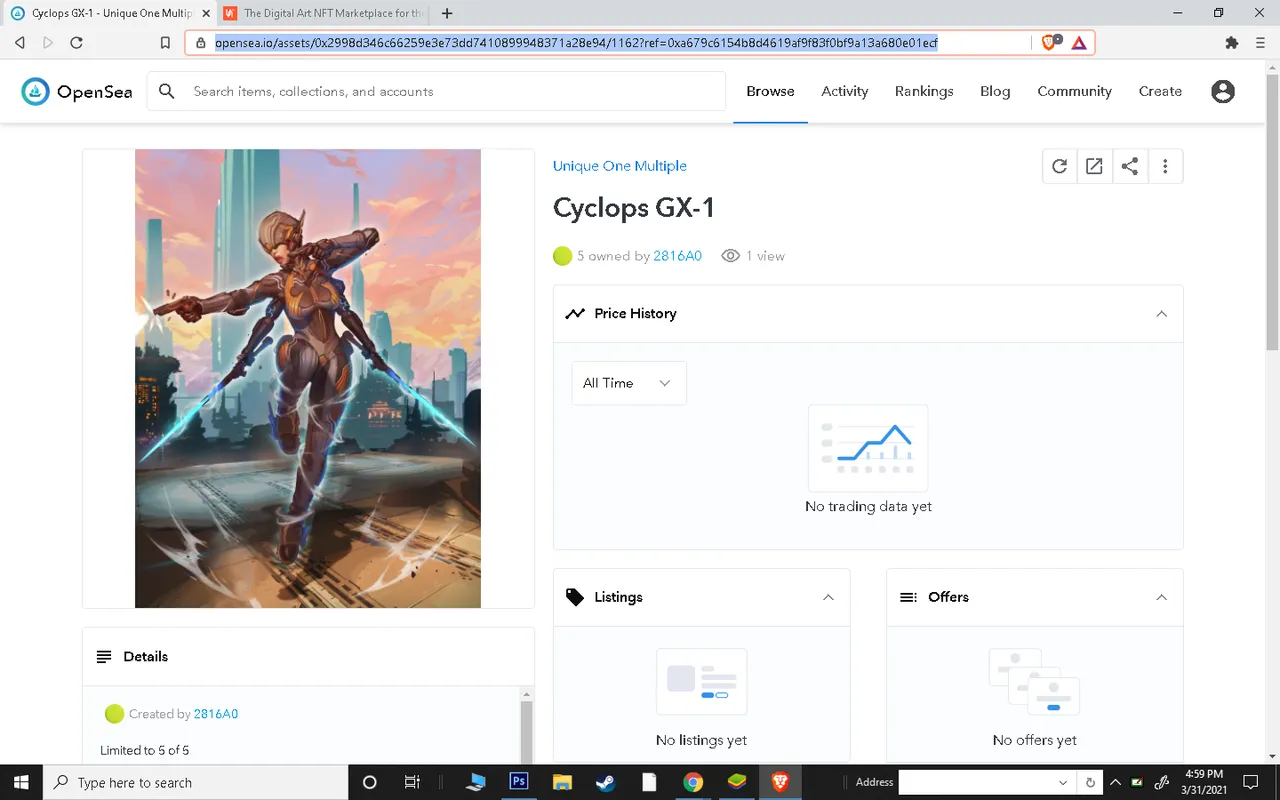The image size is (1280, 800).
Task: Open the Unique One Multiple collection link
Action: click(620, 166)
